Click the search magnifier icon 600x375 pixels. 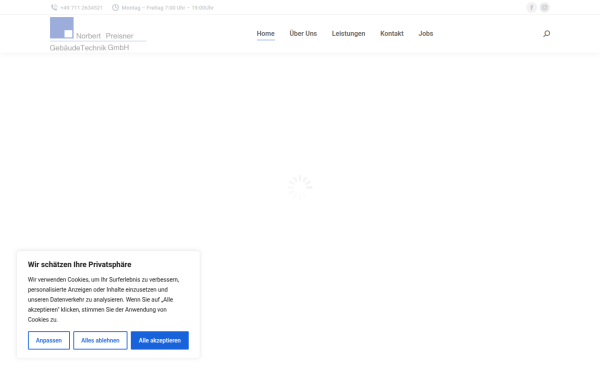(546, 34)
